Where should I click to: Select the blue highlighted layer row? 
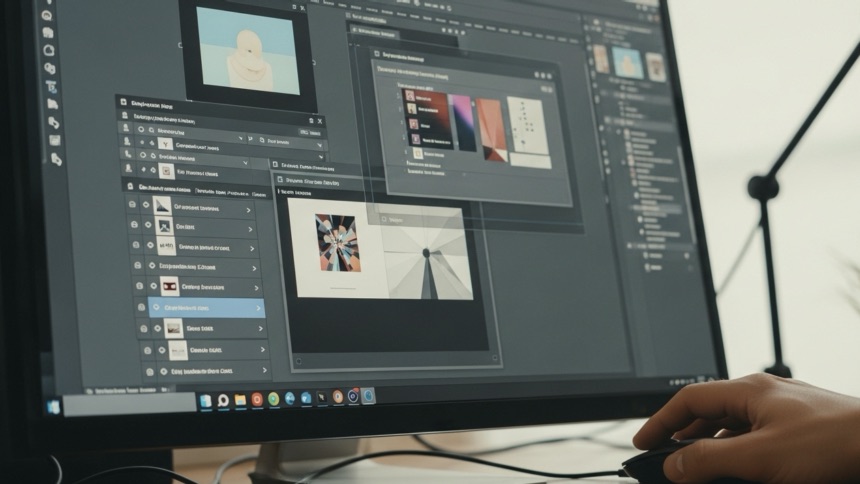click(x=207, y=308)
